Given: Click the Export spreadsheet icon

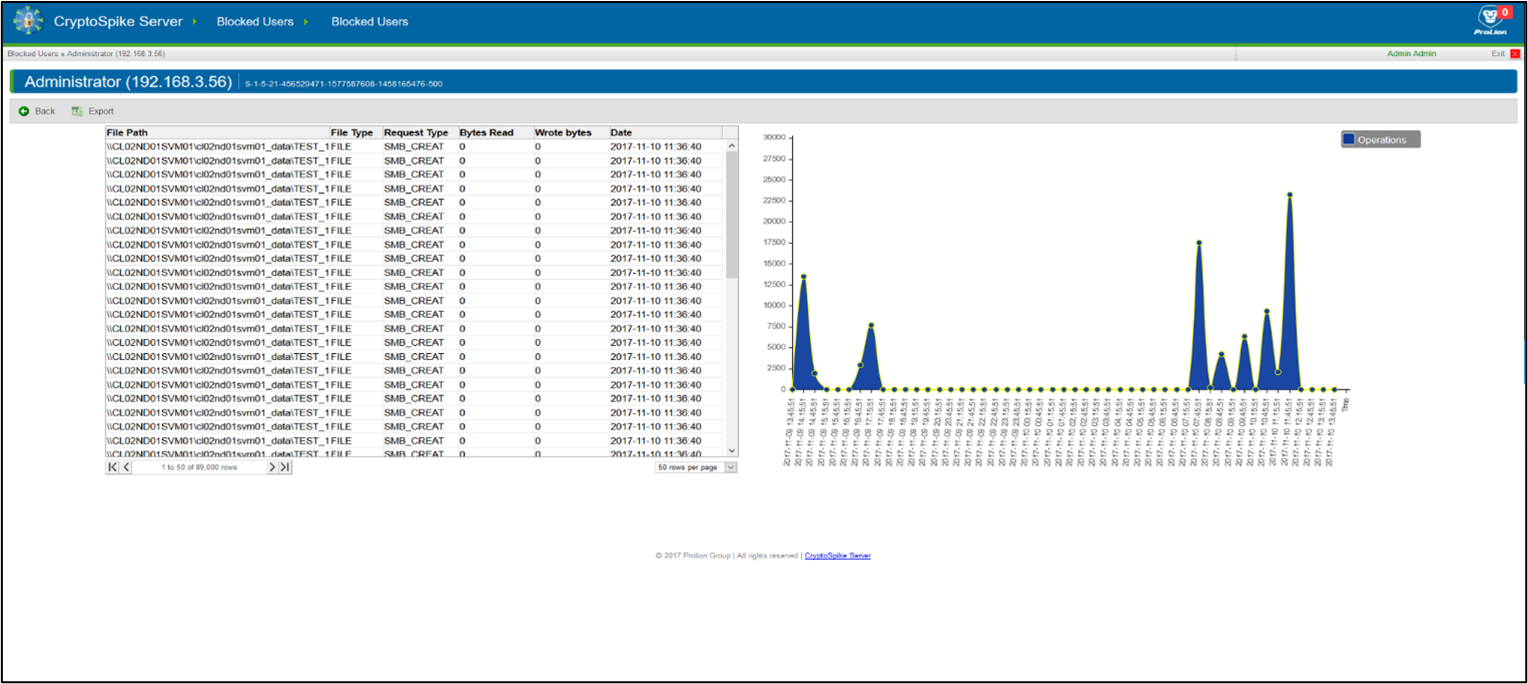Looking at the screenshot, I should tap(77, 111).
